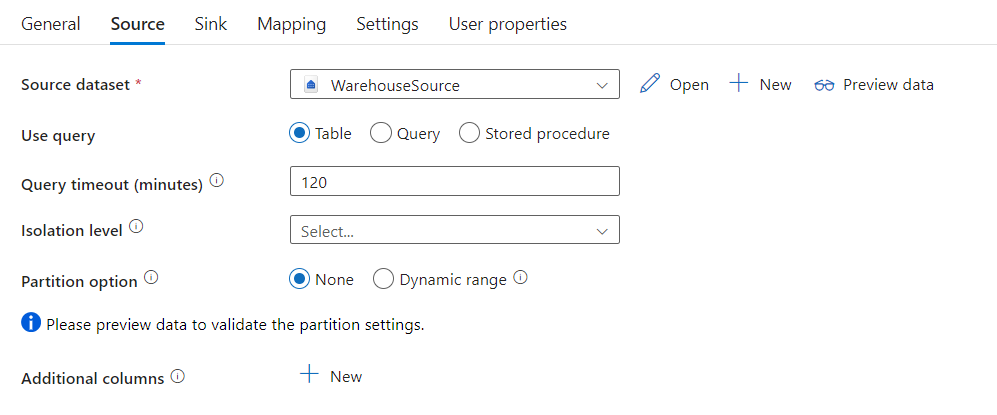Screen dimensions: 997x415
Task: Select the Stored procedure radio button
Action: click(x=469, y=133)
